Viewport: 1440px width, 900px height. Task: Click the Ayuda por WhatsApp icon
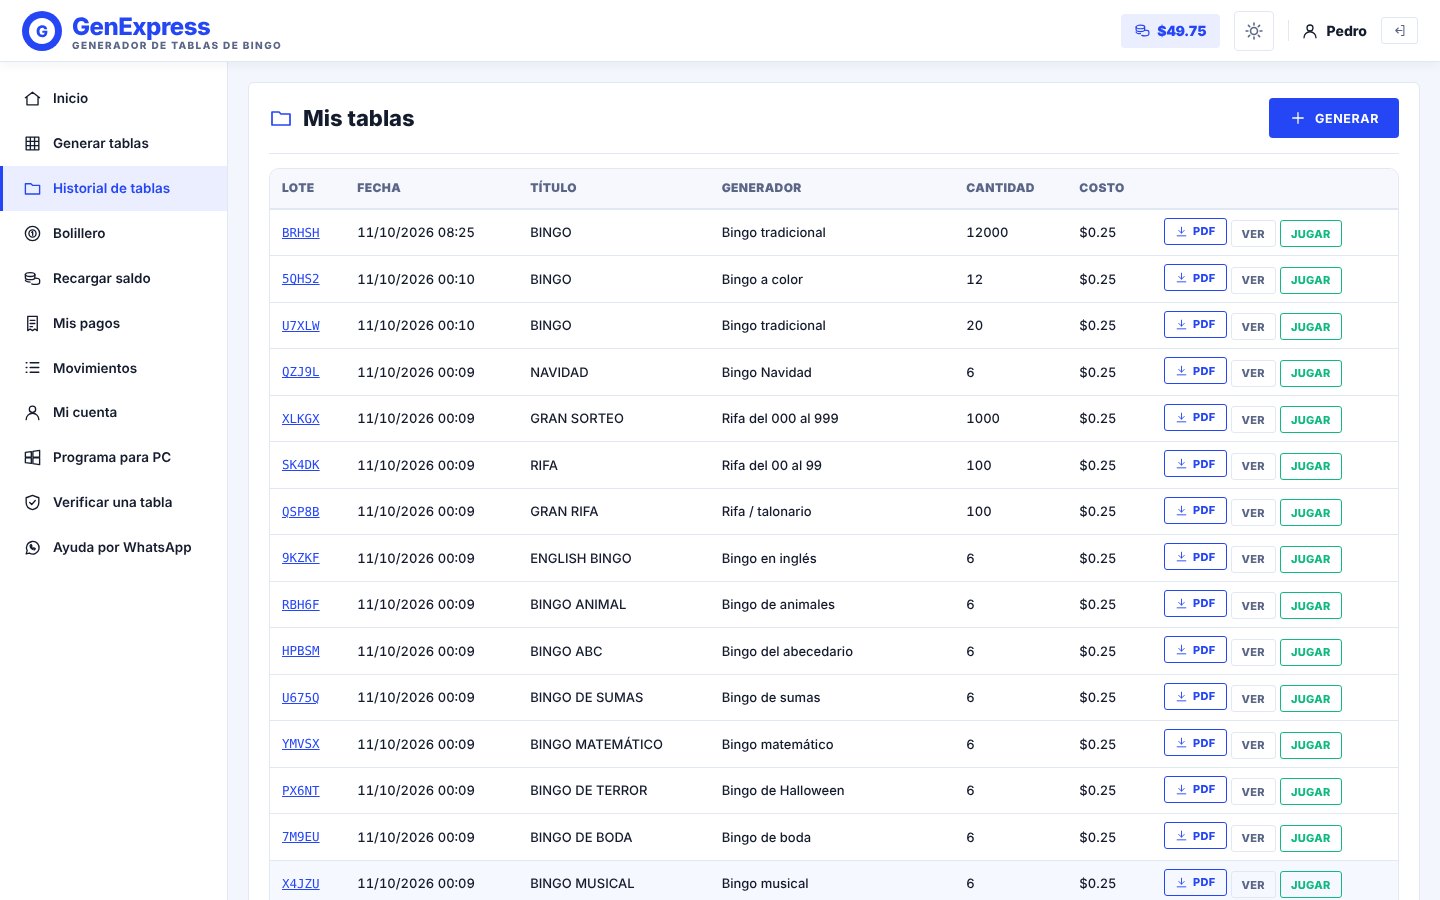[x=33, y=547]
